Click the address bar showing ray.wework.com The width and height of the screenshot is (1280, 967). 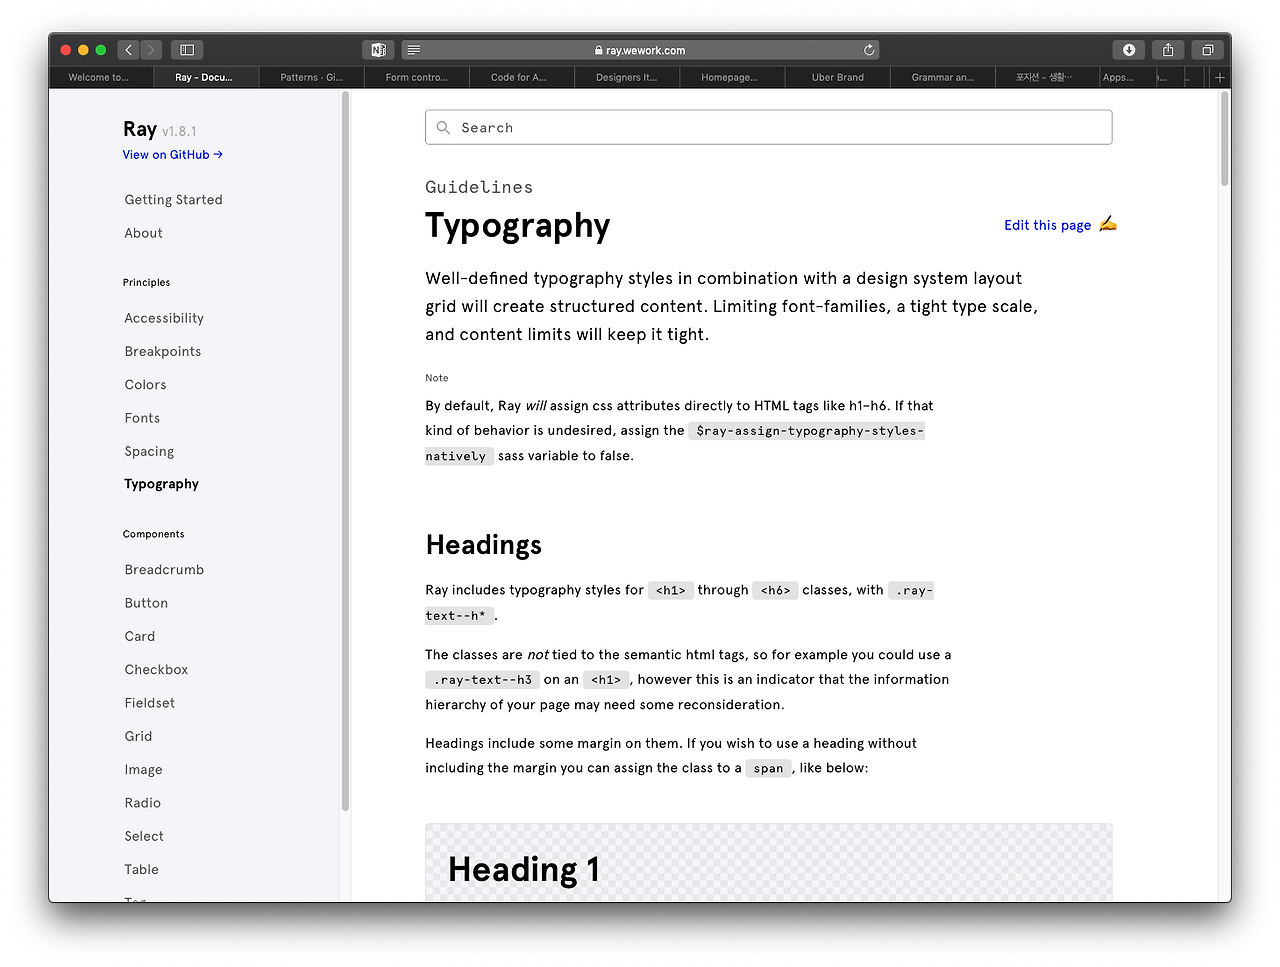pos(640,50)
